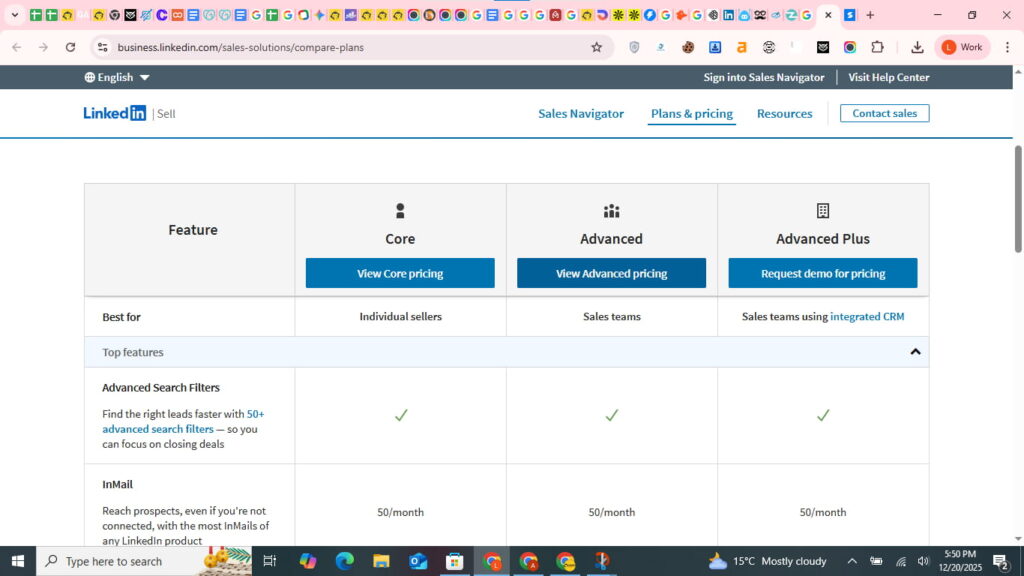Switch to the Sales Navigator tab
Image resolution: width=1024 pixels, height=576 pixels.
(x=580, y=113)
